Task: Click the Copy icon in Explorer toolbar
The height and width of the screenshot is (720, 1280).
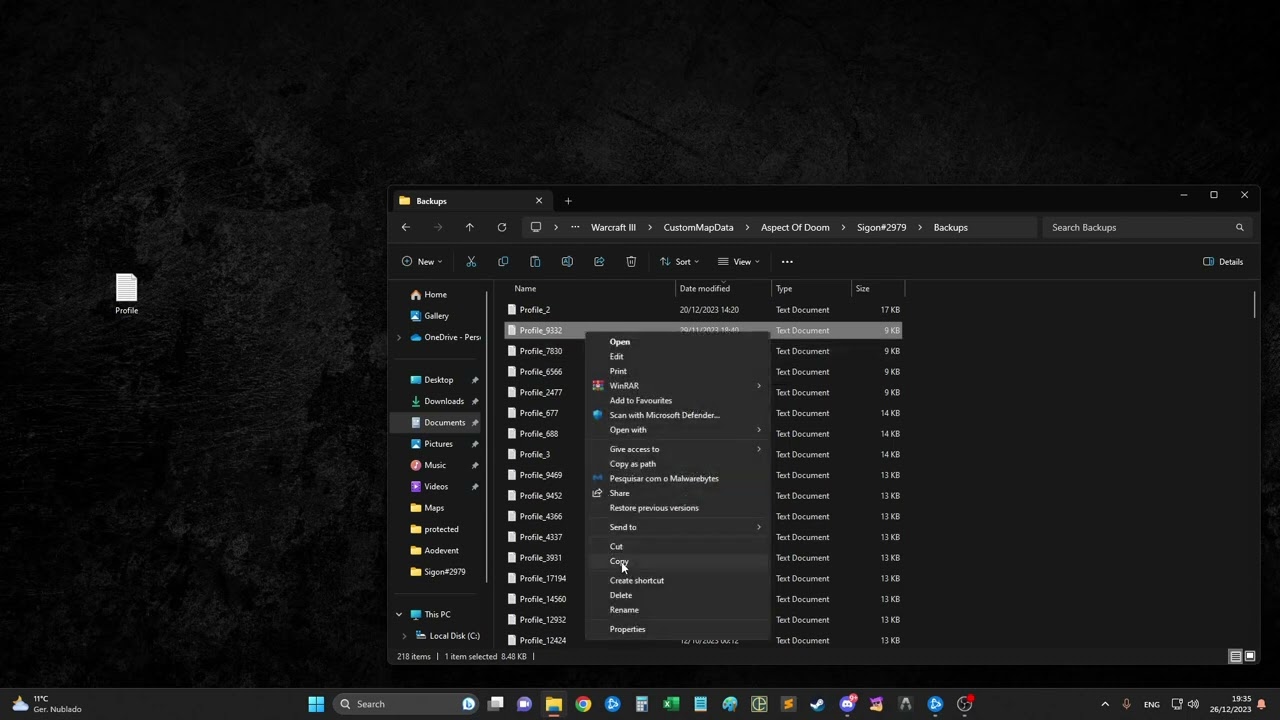Action: click(503, 262)
